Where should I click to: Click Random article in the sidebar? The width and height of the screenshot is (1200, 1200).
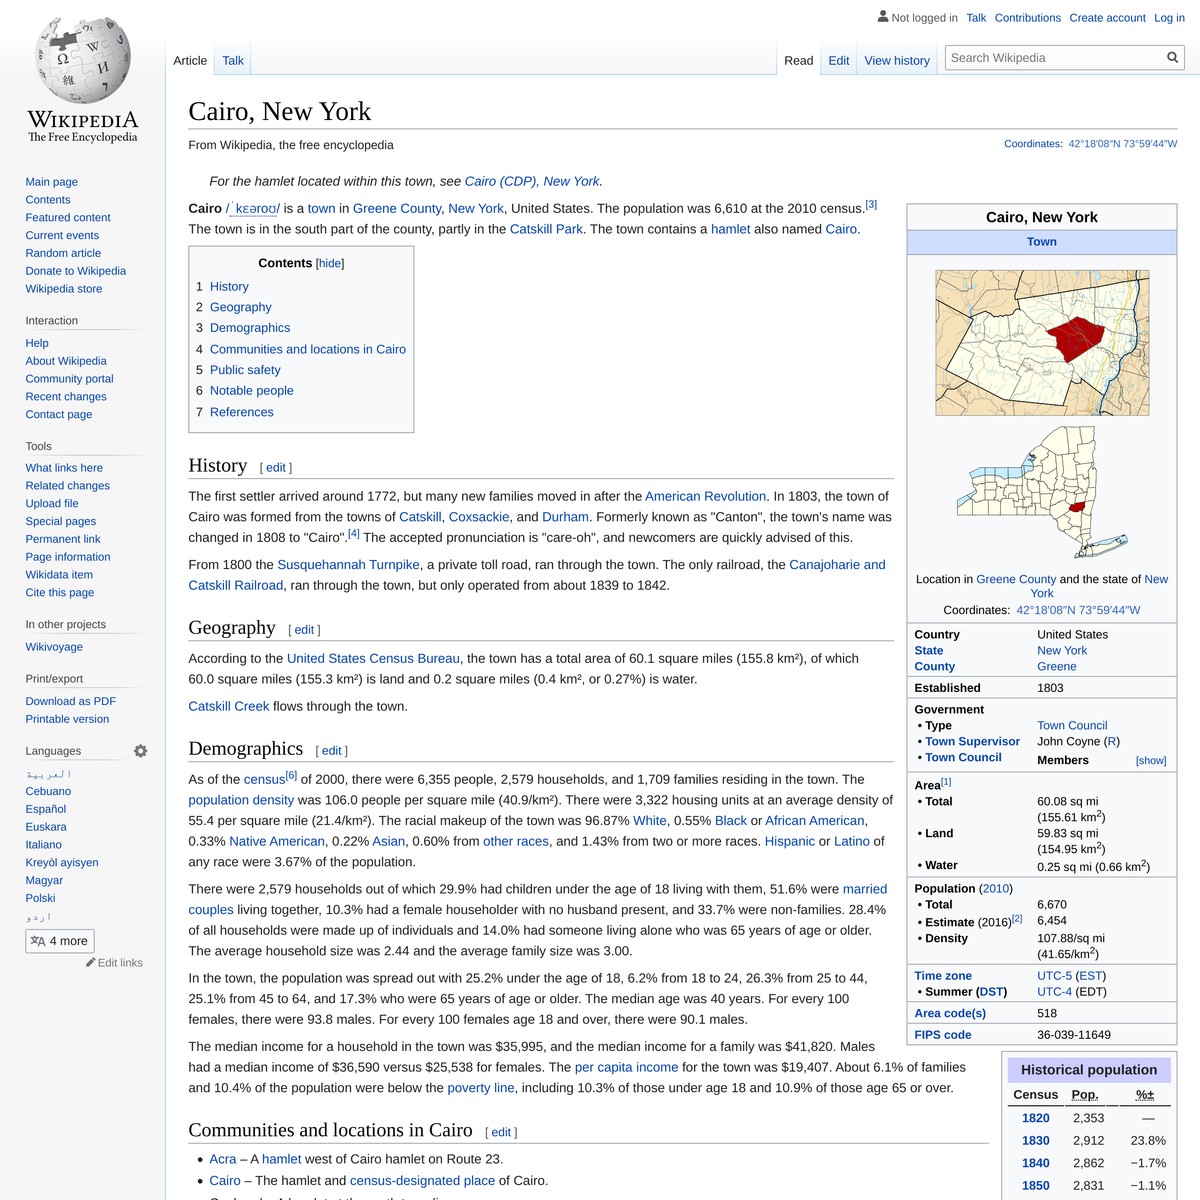point(62,253)
